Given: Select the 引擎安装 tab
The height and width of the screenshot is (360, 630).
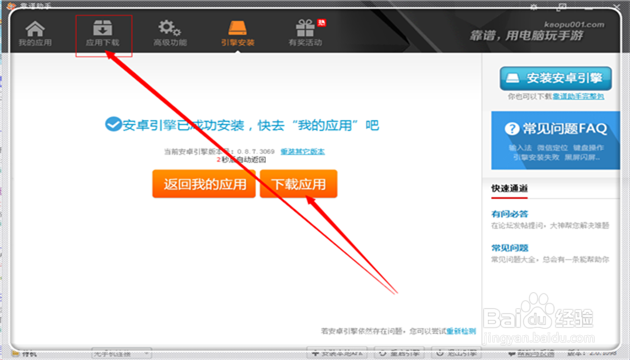Looking at the screenshot, I should tap(237, 34).
